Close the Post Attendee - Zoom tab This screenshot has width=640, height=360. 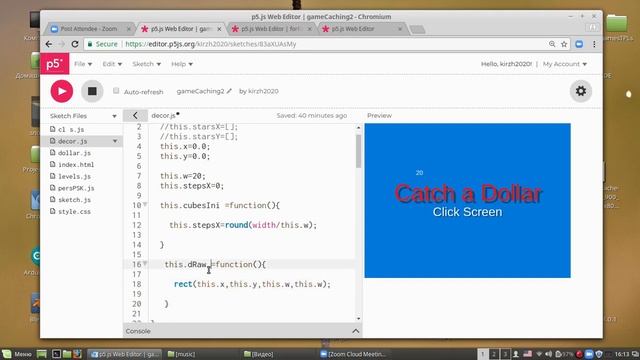129,29
